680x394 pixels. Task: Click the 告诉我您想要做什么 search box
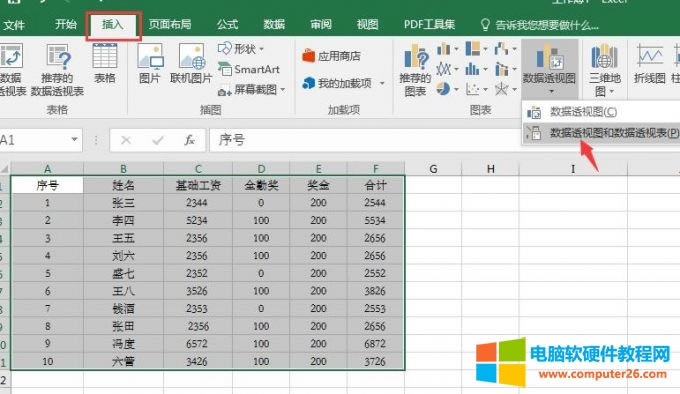(x=540, y=25)
